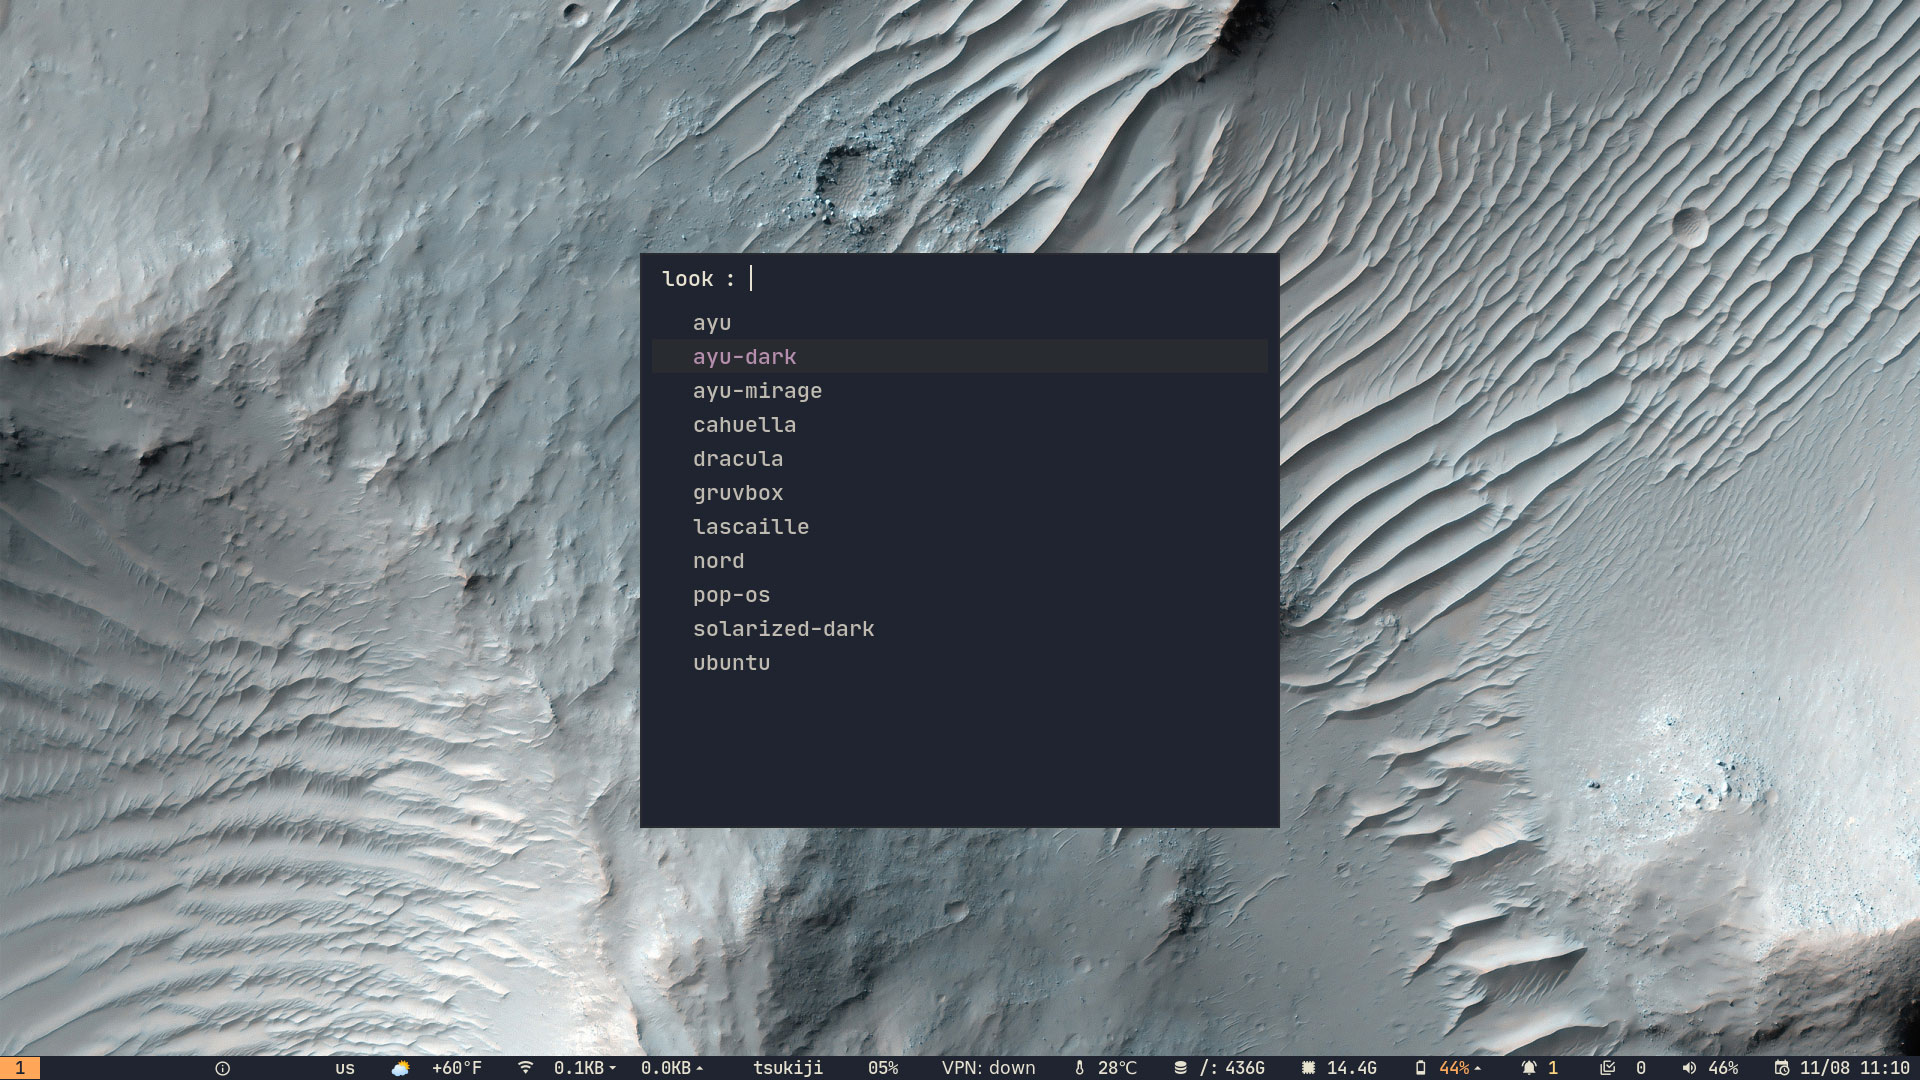This screenshot has width=1920, height=1080.
Task: Click the notification bell icon
Action: 1529,1068
